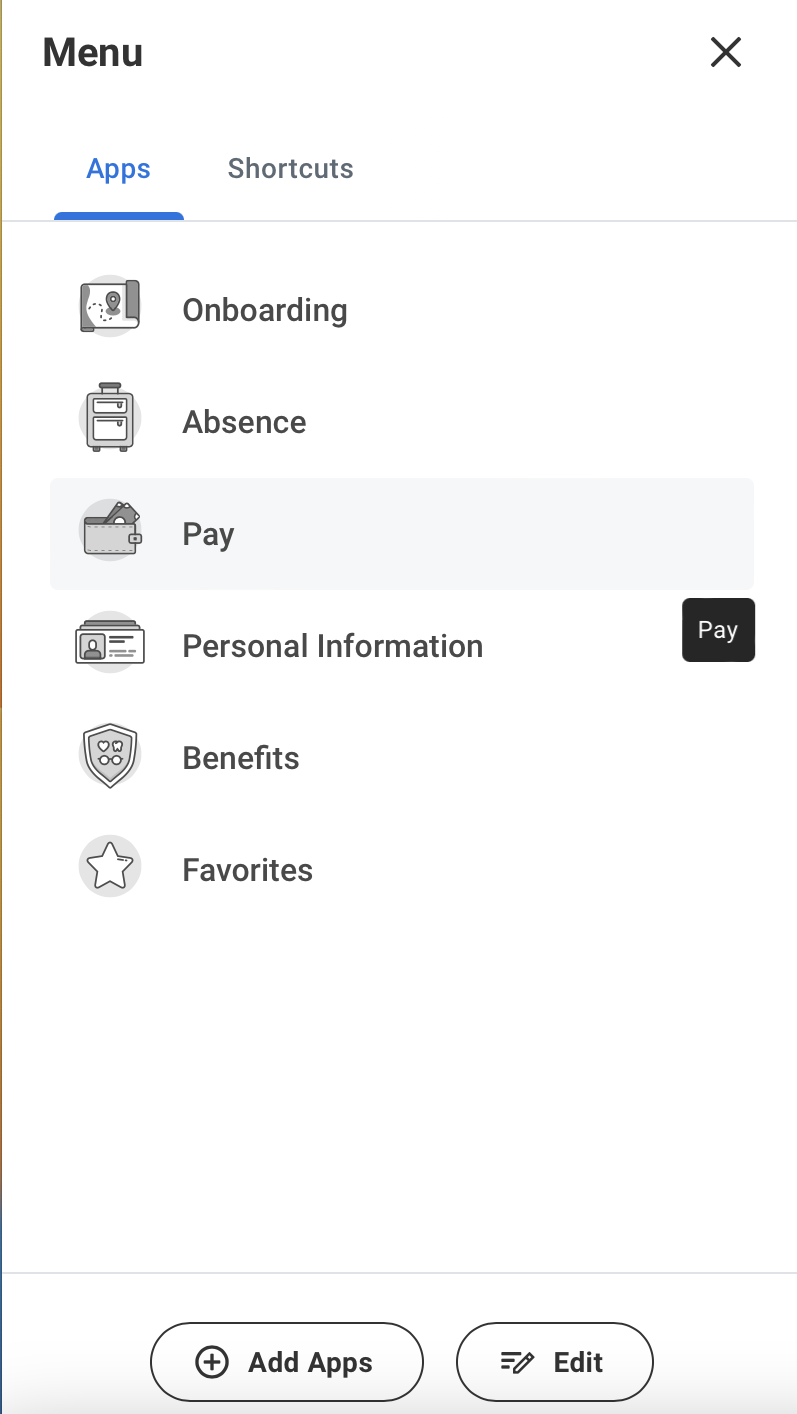Click the plus icon on Add Apps
Screen dimensions: 797x1414
212,1362
